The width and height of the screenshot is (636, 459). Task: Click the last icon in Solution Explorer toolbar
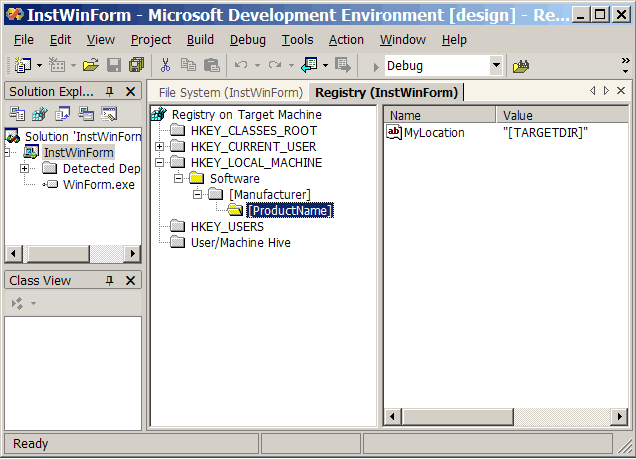109,114
